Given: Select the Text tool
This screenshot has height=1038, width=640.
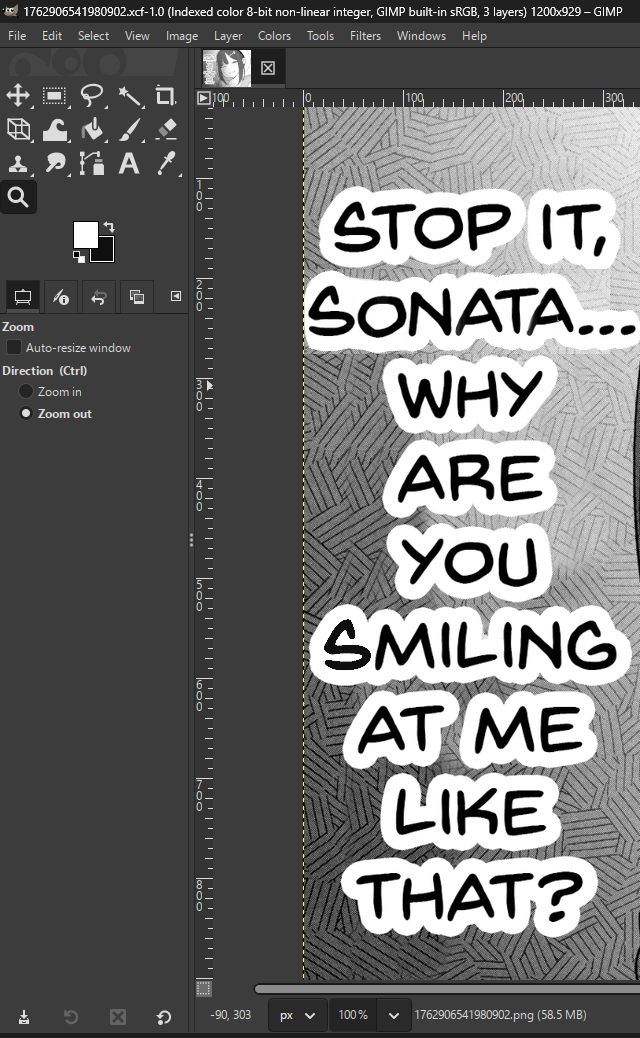Looking at the screenshot, I should tap(129, 163).
